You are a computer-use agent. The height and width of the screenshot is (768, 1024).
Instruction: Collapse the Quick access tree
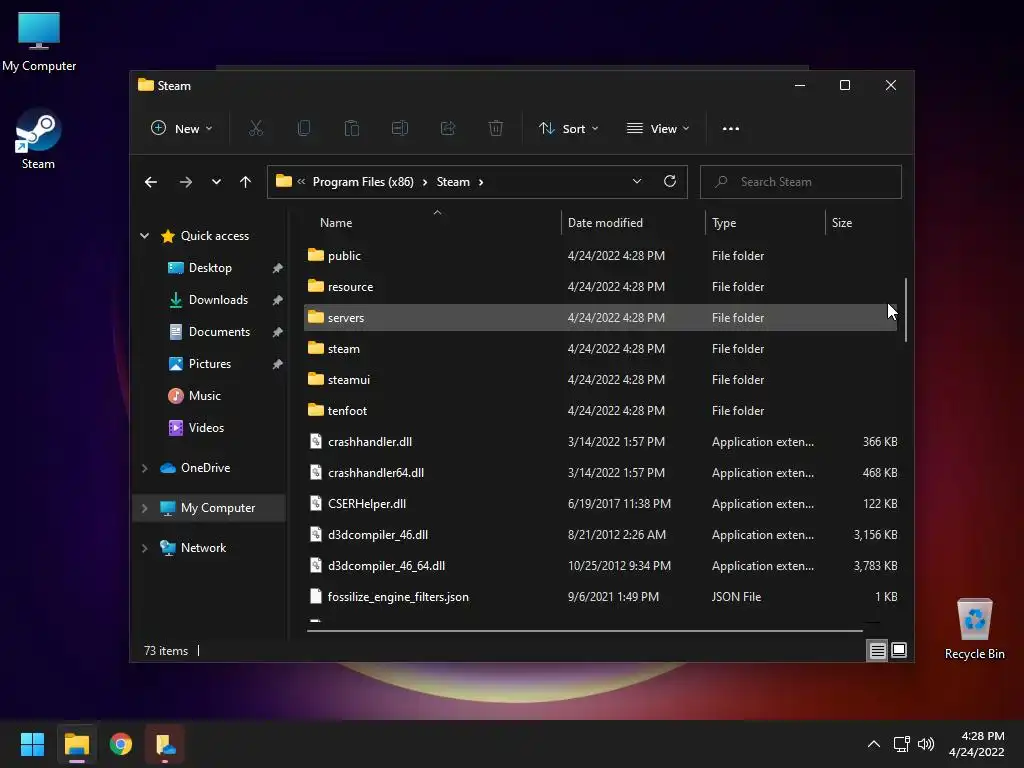tap(144, 236)
